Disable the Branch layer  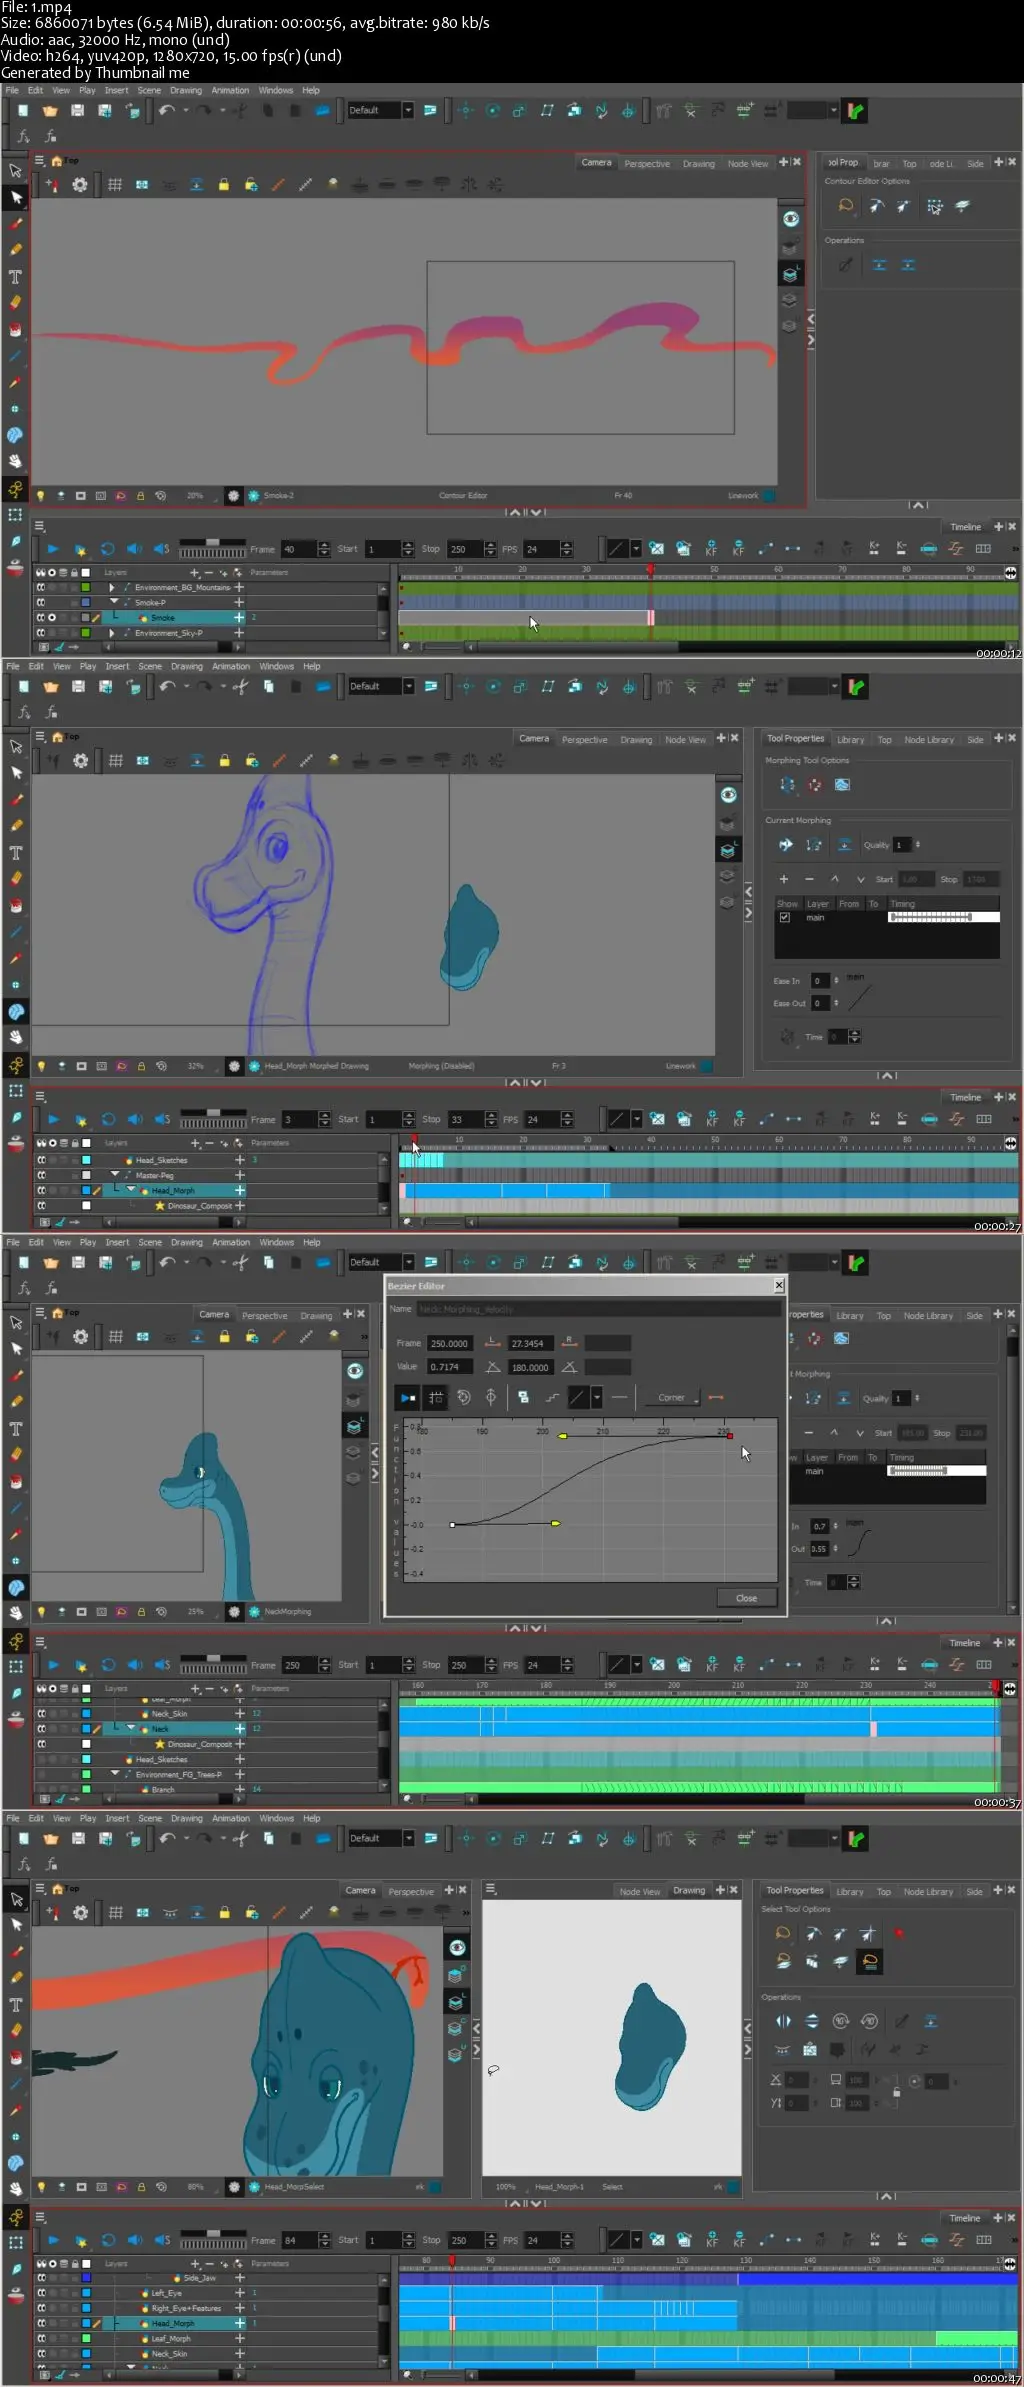click(41, 1789)
